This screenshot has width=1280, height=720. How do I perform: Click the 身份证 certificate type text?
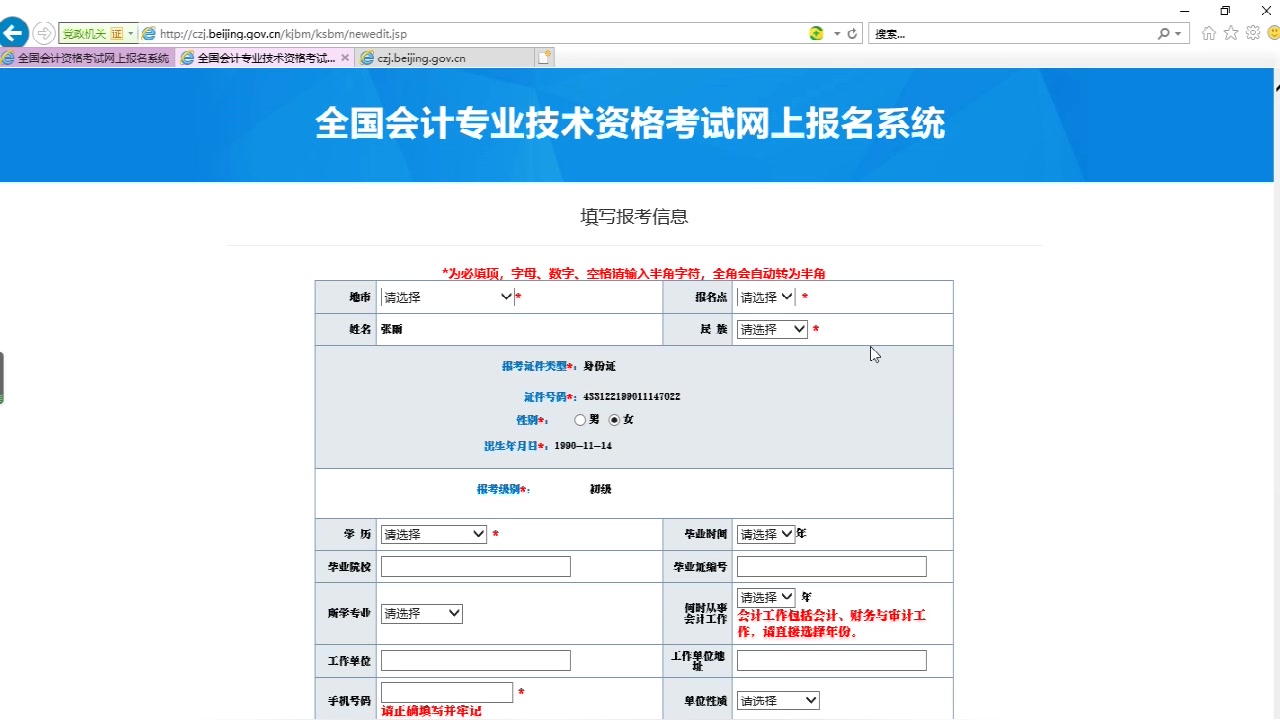[599, 366]
